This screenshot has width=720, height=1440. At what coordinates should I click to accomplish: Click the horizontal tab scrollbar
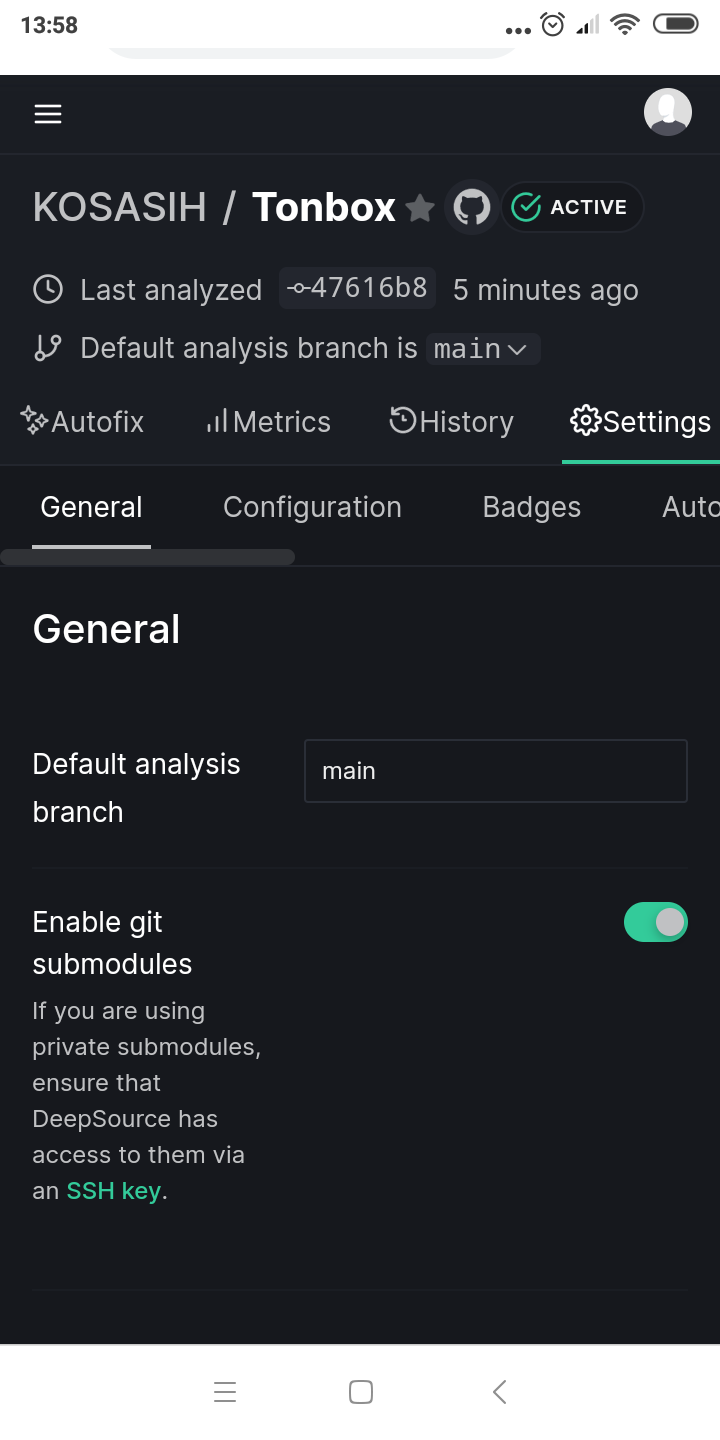148,557
